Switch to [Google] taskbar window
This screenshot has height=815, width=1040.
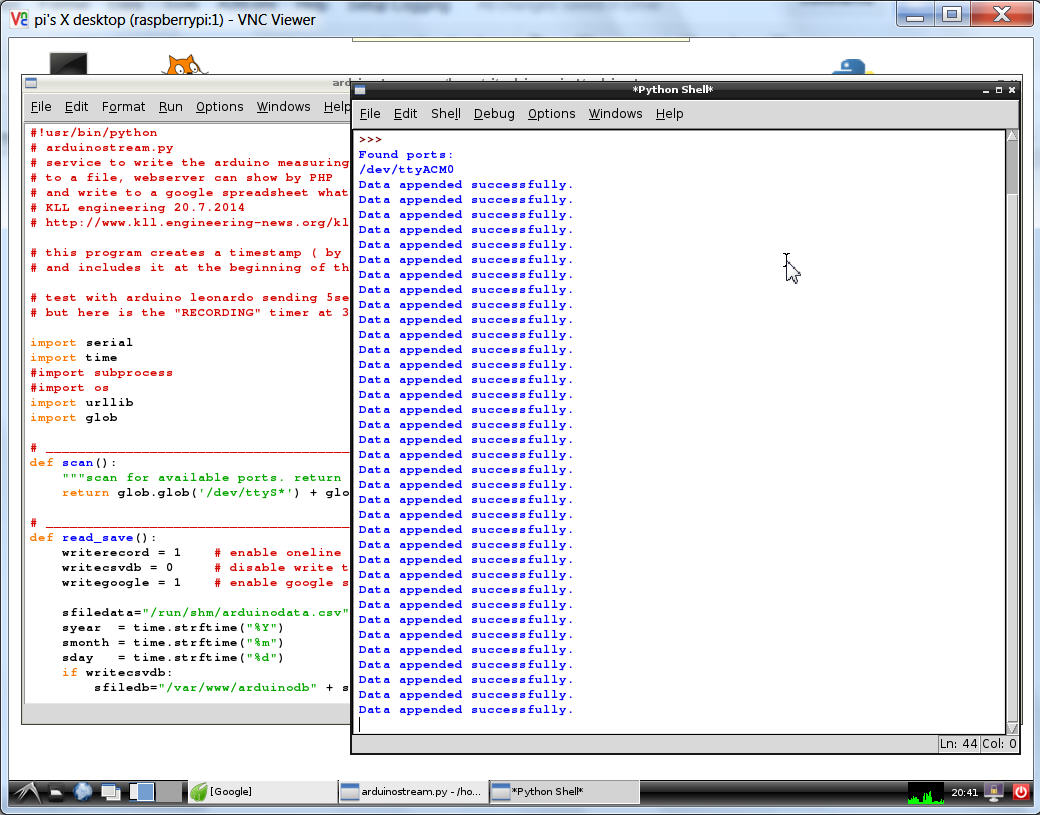coord(260,791)
